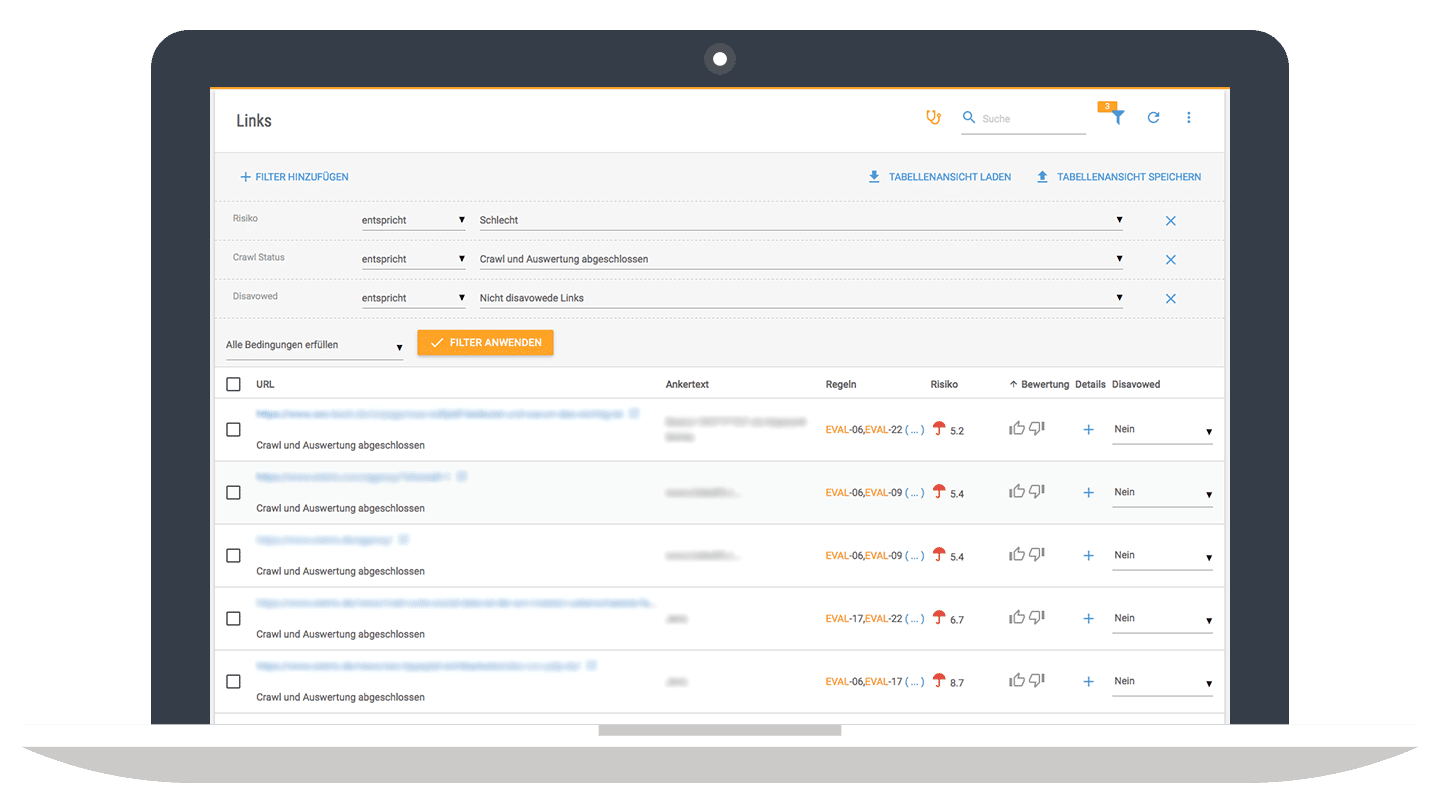1440x812 pixels.
Task: Open Disavowed 'Nein' dropdown for risk 5.2 row
Action: pos(1162,430)
